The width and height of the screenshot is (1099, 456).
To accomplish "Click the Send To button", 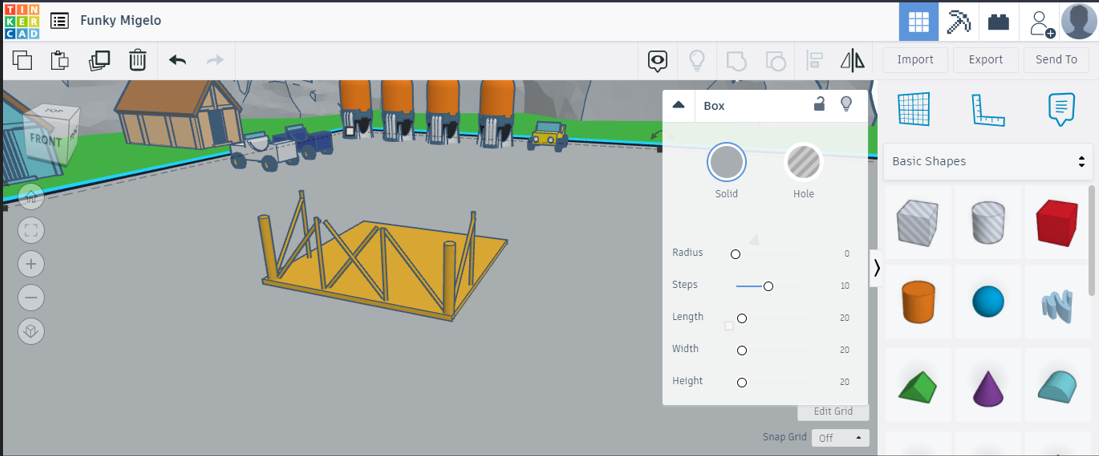I will [x=1056, y=60].
